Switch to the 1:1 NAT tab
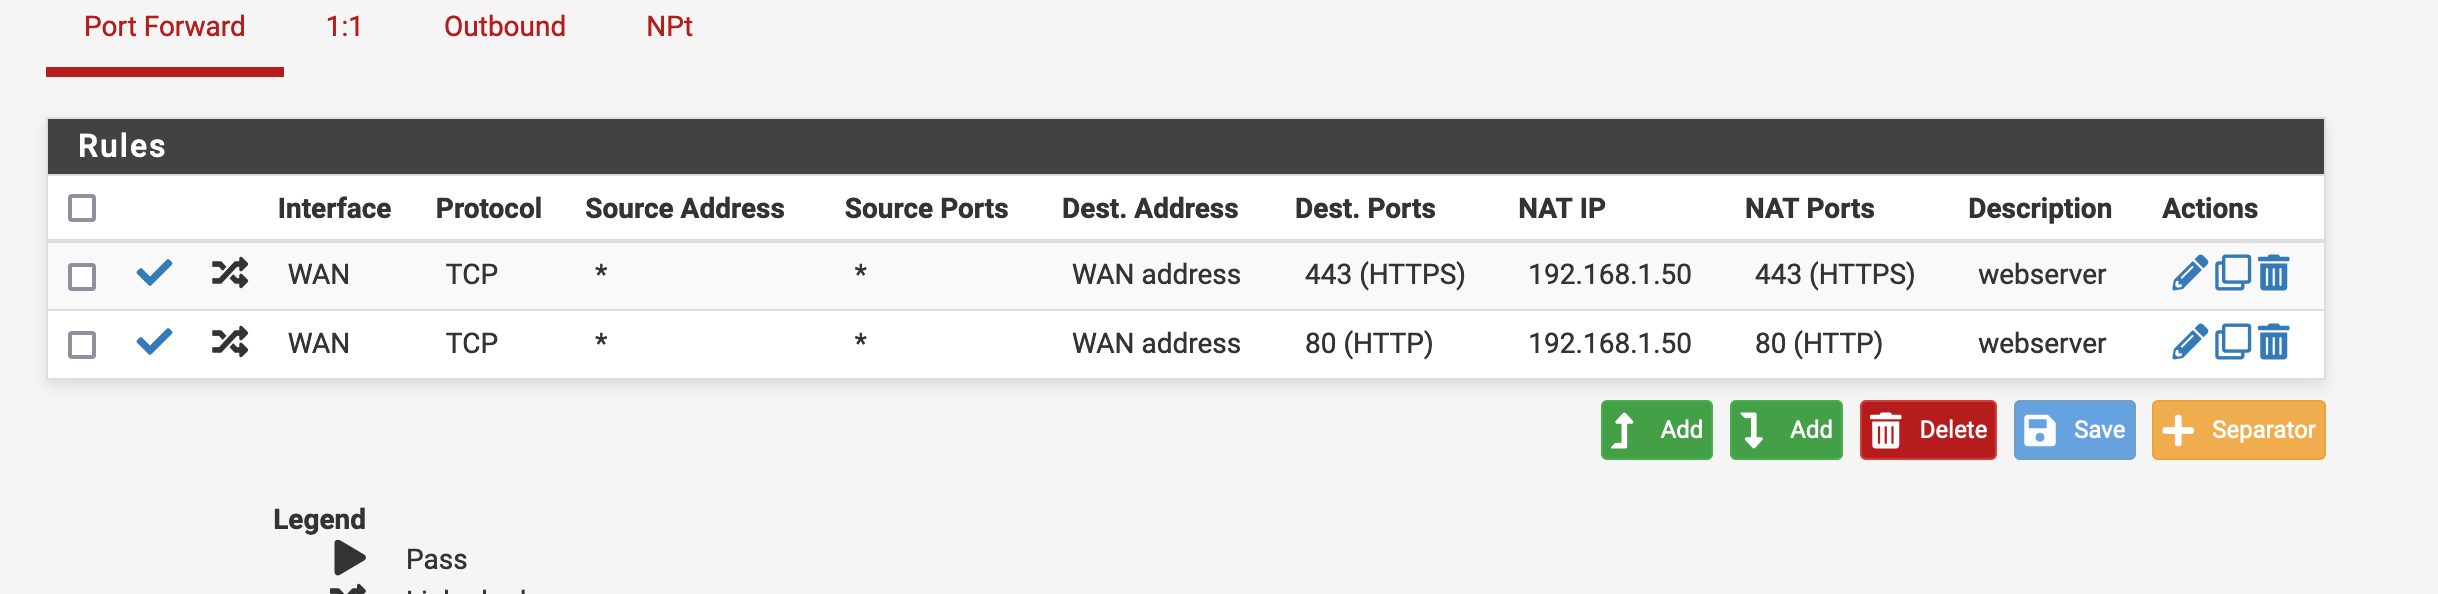Viewport: 2438px width, 594px height. tap(344, 27)
